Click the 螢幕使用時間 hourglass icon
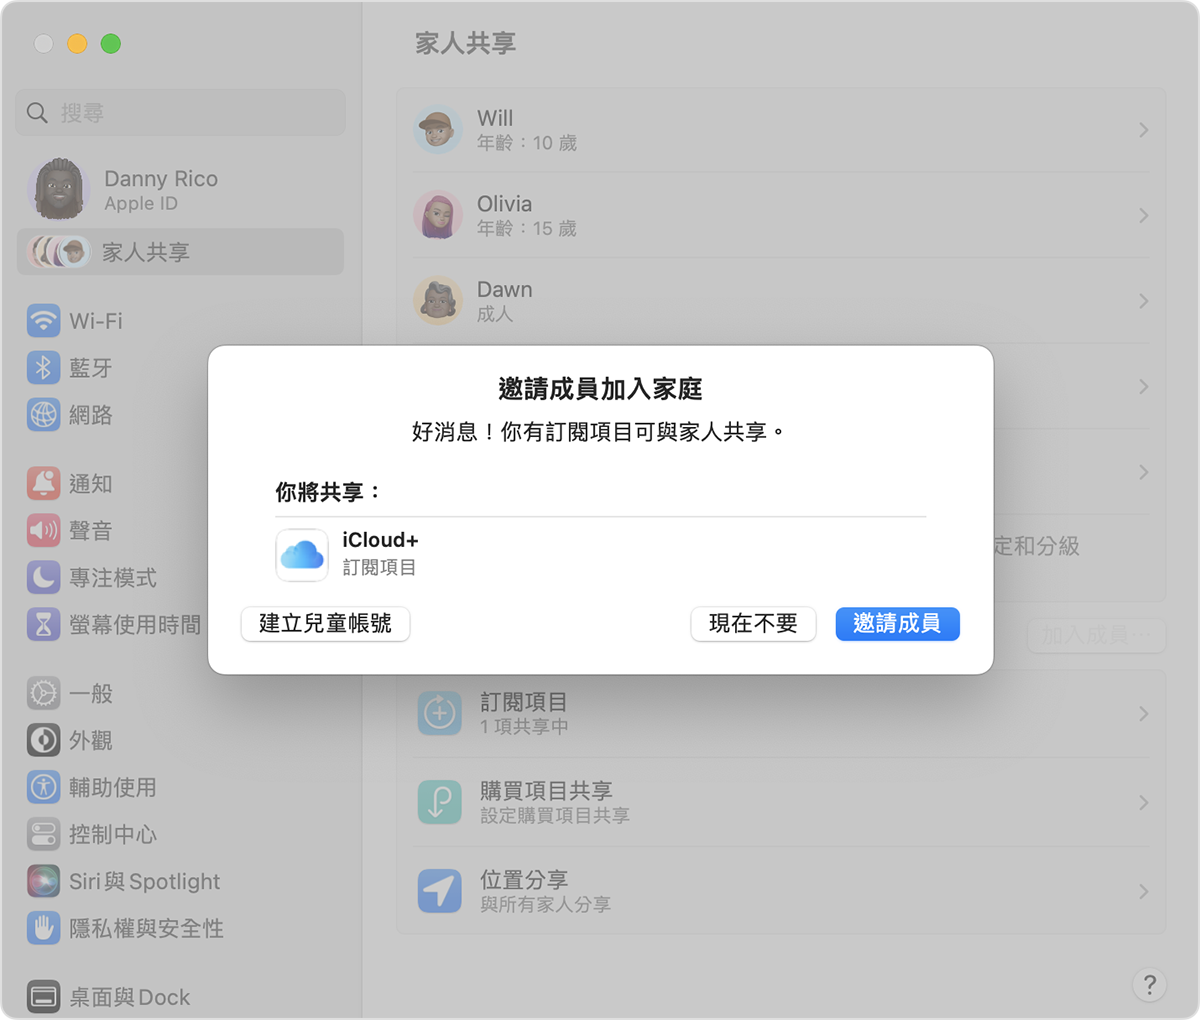This screenshot has height=1020, width=1200. point(44,624)
